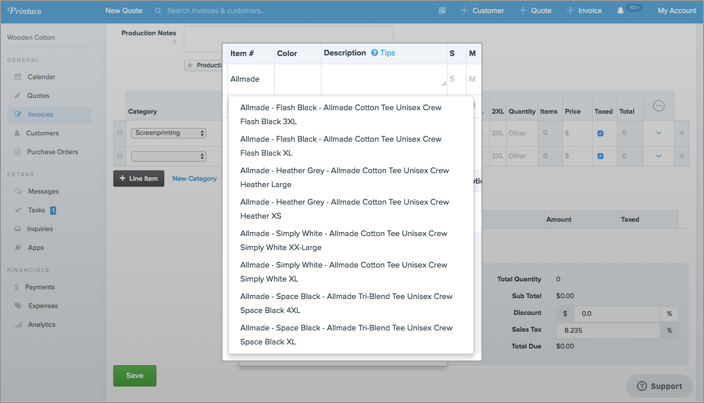The width and height of the screenshot is (704, 403).
Task: Toggle Taxed checkbox on Screenprinting row
Action: (600, 133)
